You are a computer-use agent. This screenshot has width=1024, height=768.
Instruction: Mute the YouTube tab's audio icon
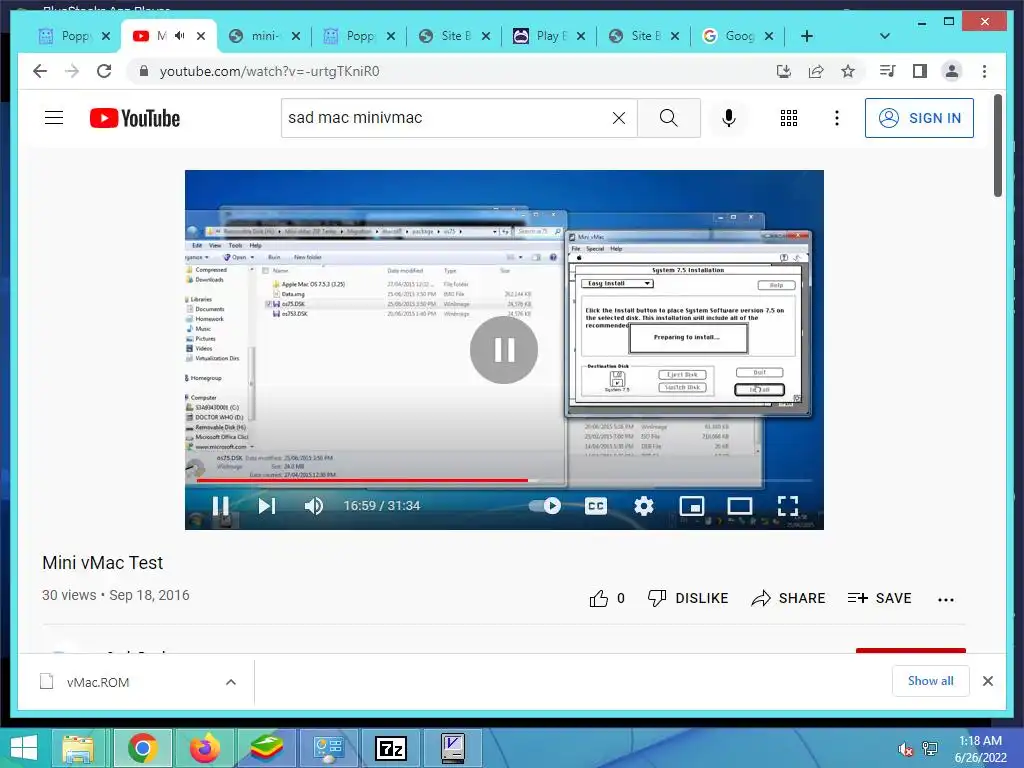(x=180, y=36)
